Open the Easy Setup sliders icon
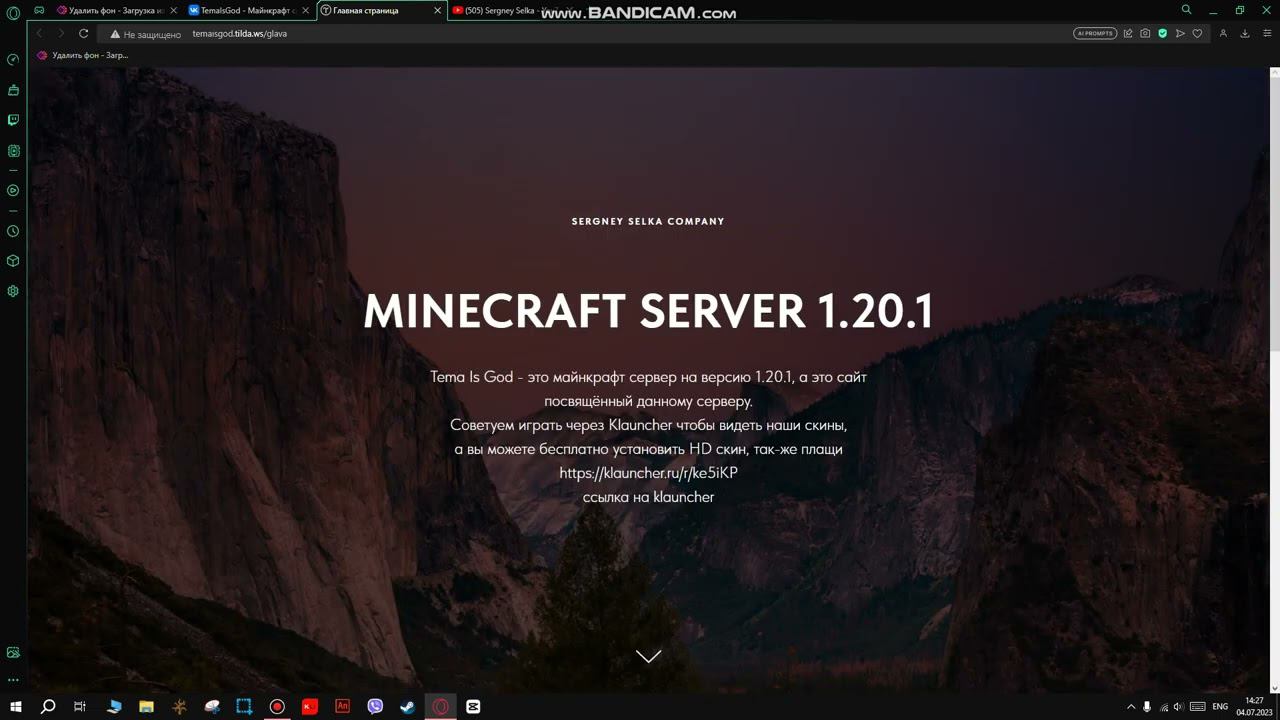 click(x=1266, y=33)
